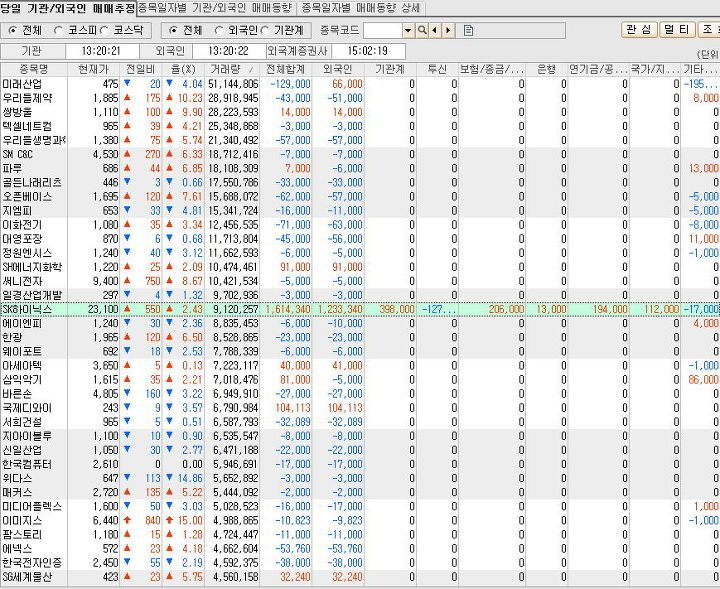The image size is (720, 589).
Task: Open 종목일자별 기관/외국인 매매동향 tab
Action: point(216,8)
